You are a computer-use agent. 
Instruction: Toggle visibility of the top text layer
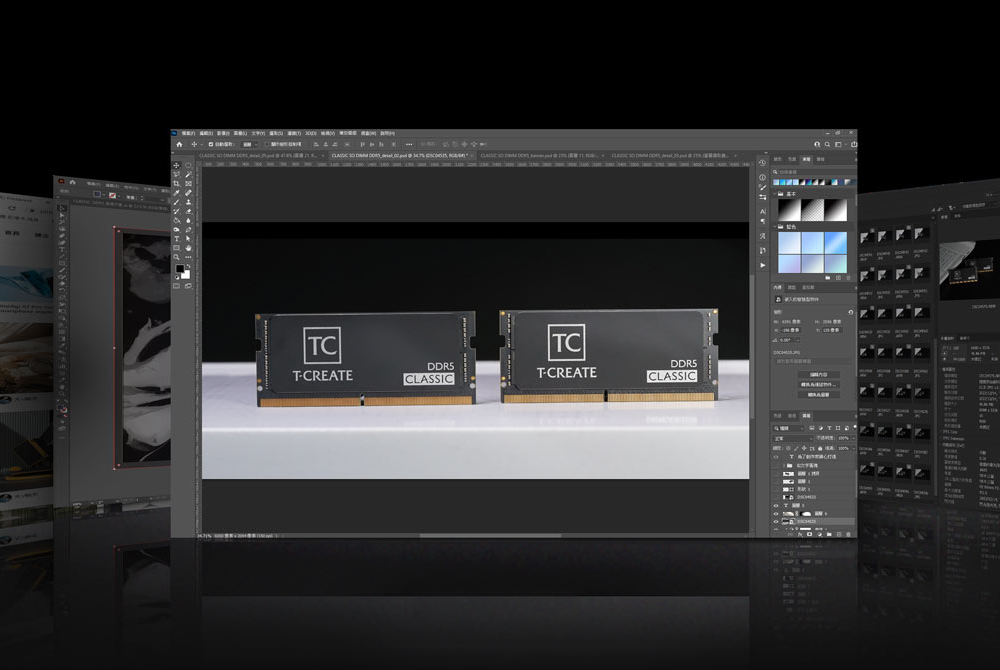pos(776,456)
